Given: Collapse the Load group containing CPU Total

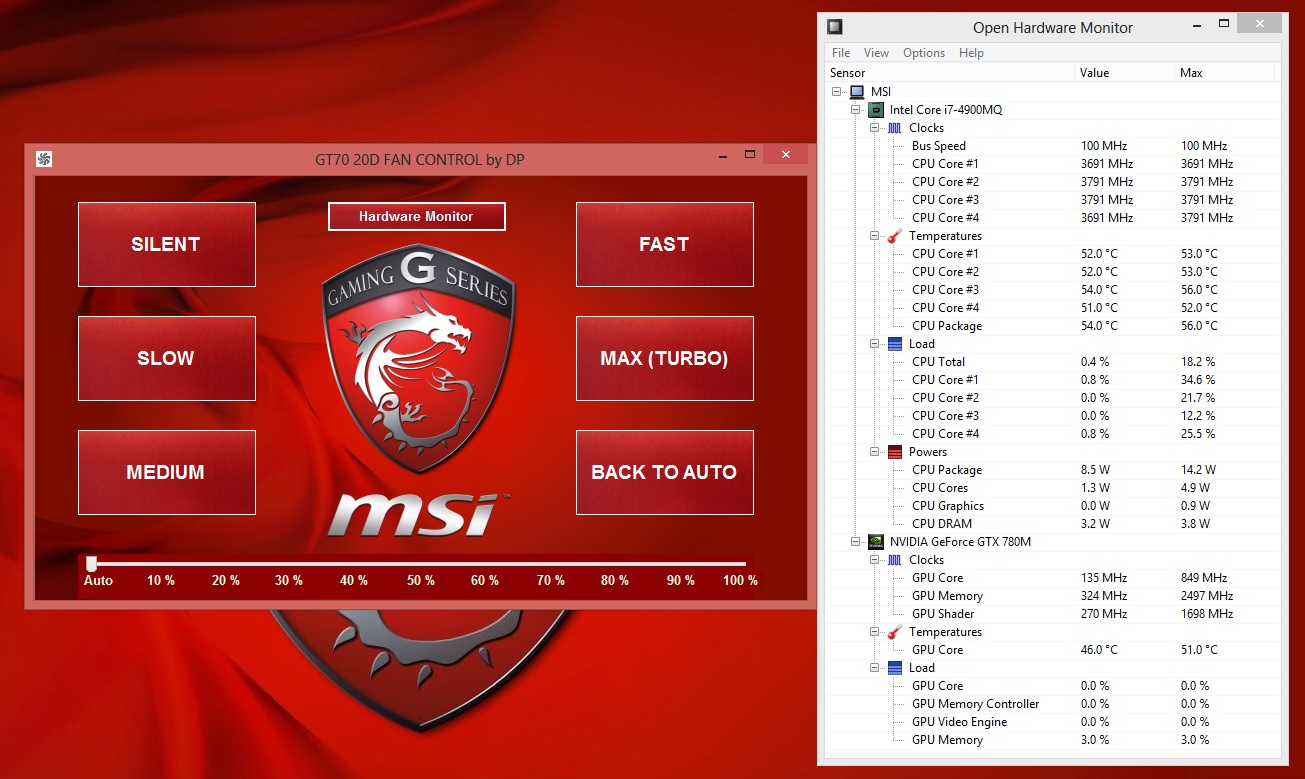Looking at the screenshot, I should [875, 344].
